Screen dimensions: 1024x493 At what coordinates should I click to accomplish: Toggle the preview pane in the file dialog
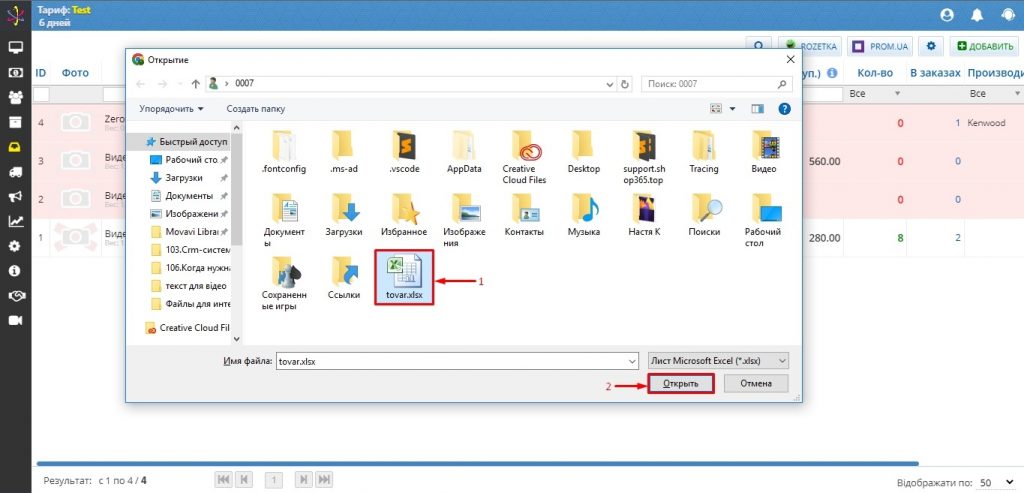[x=757, y=108]
